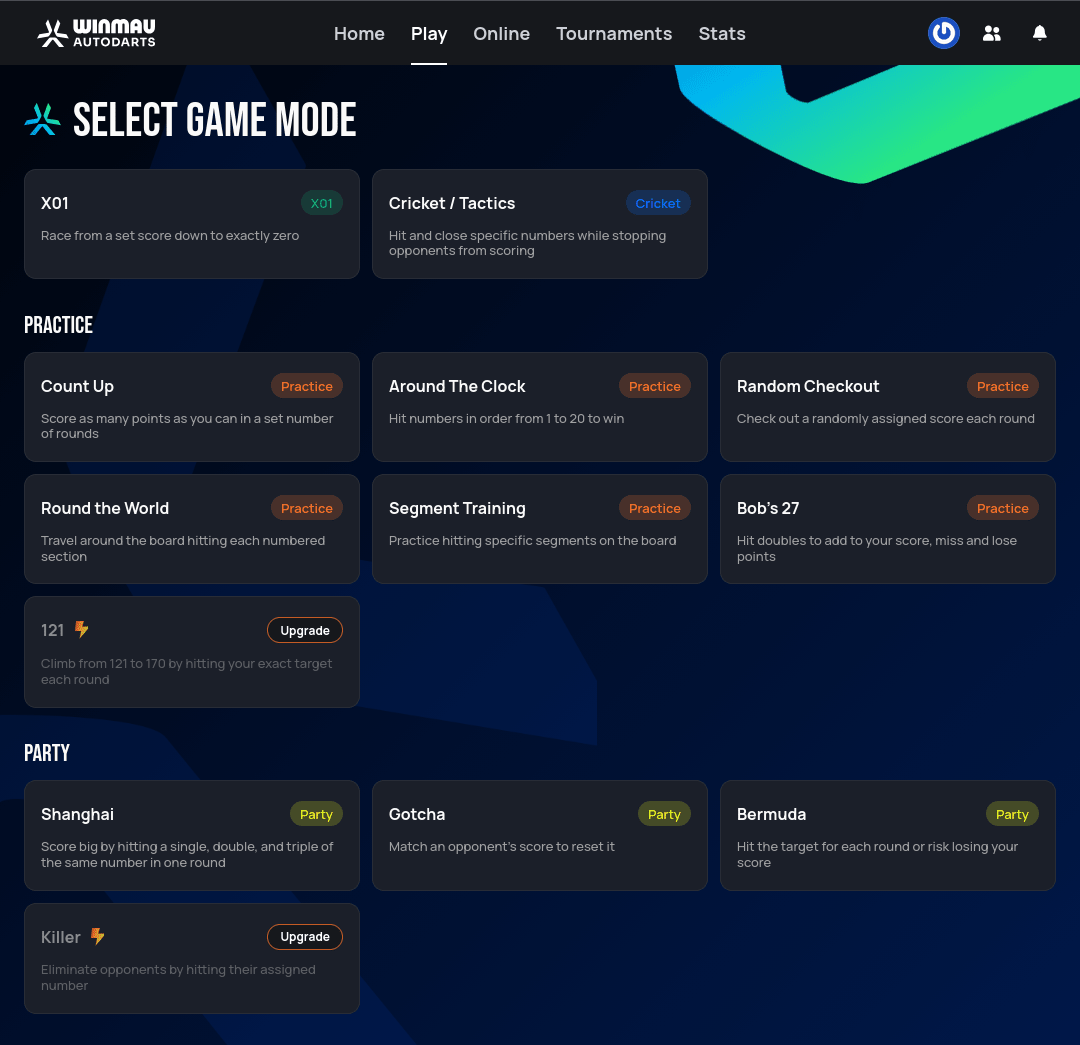Open the Segment Training mode
Image resolution: width=1080 pixels, height=1045 pixels.
pyautogui.click(x=539, y=529)
